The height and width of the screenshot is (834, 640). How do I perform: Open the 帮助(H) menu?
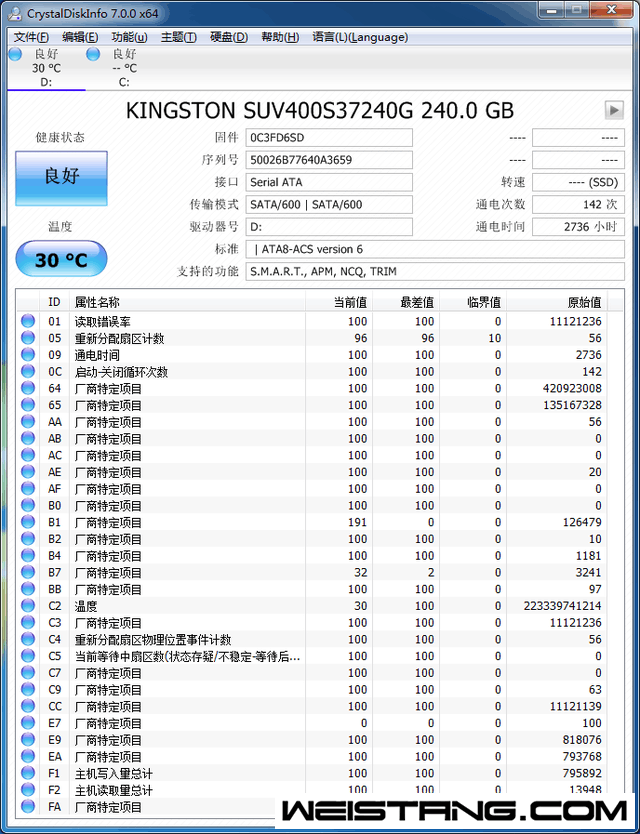[x=280, y=37]
